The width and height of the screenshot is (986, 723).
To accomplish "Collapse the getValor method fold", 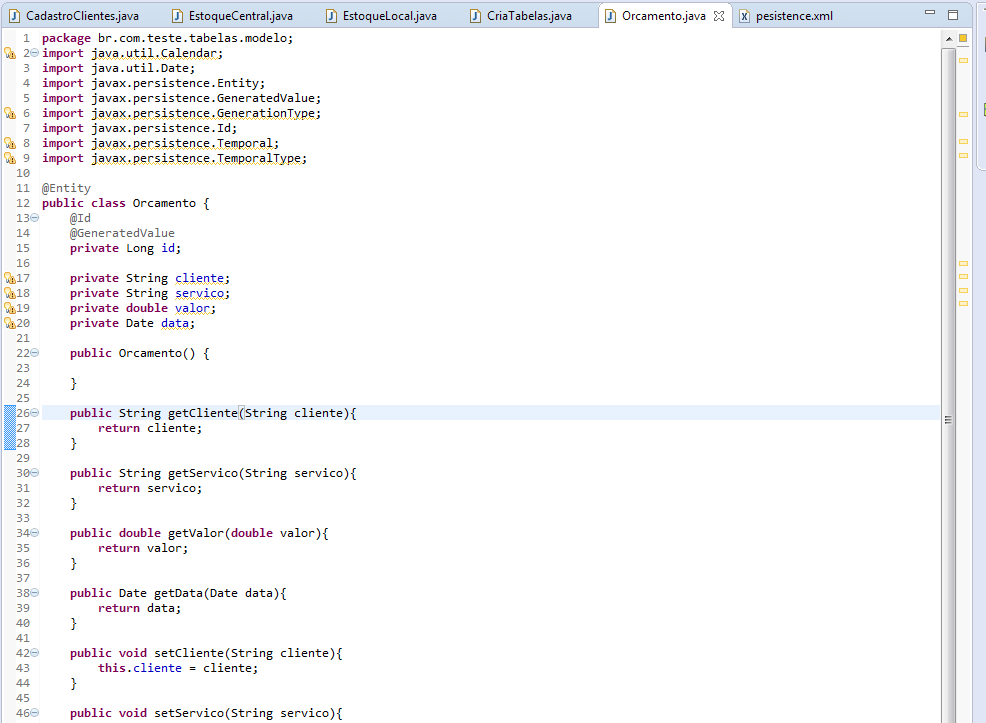I will tap(35, 533).
